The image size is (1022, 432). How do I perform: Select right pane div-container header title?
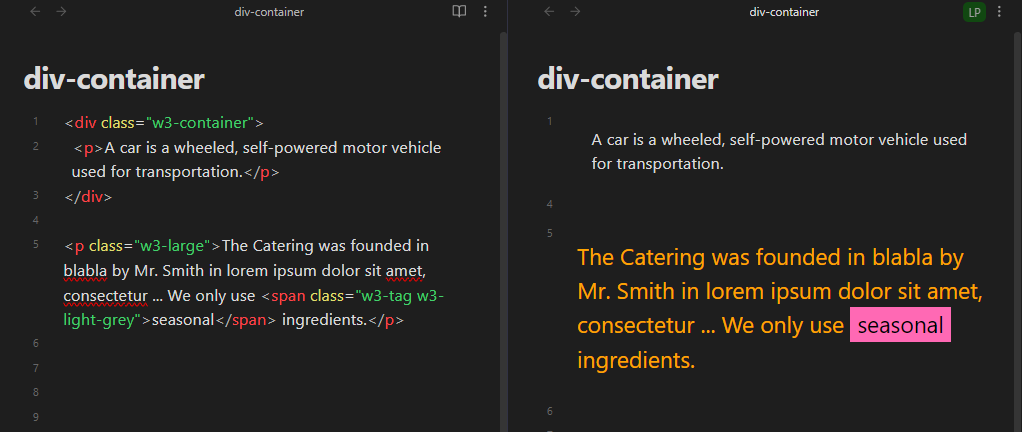point(784,12)
